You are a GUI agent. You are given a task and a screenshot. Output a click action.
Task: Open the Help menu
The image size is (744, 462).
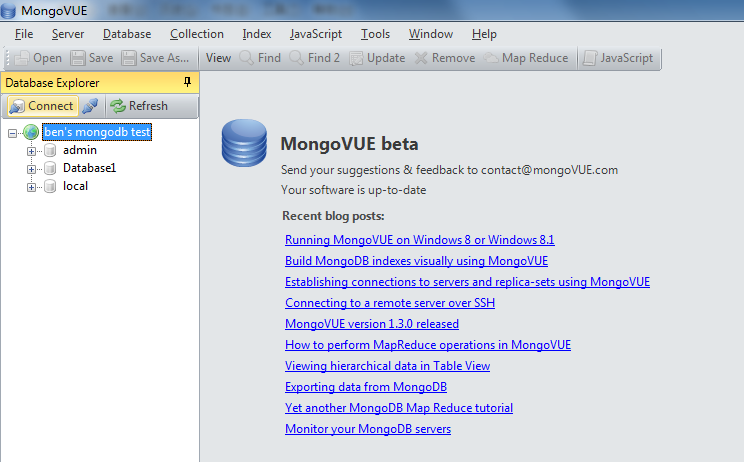[x=484, y=34]
